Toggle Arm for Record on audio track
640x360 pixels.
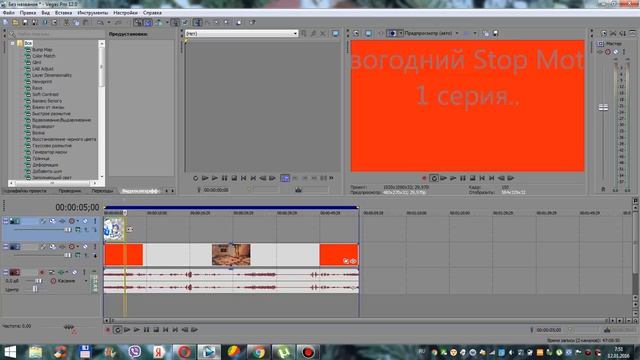point(42,272)
